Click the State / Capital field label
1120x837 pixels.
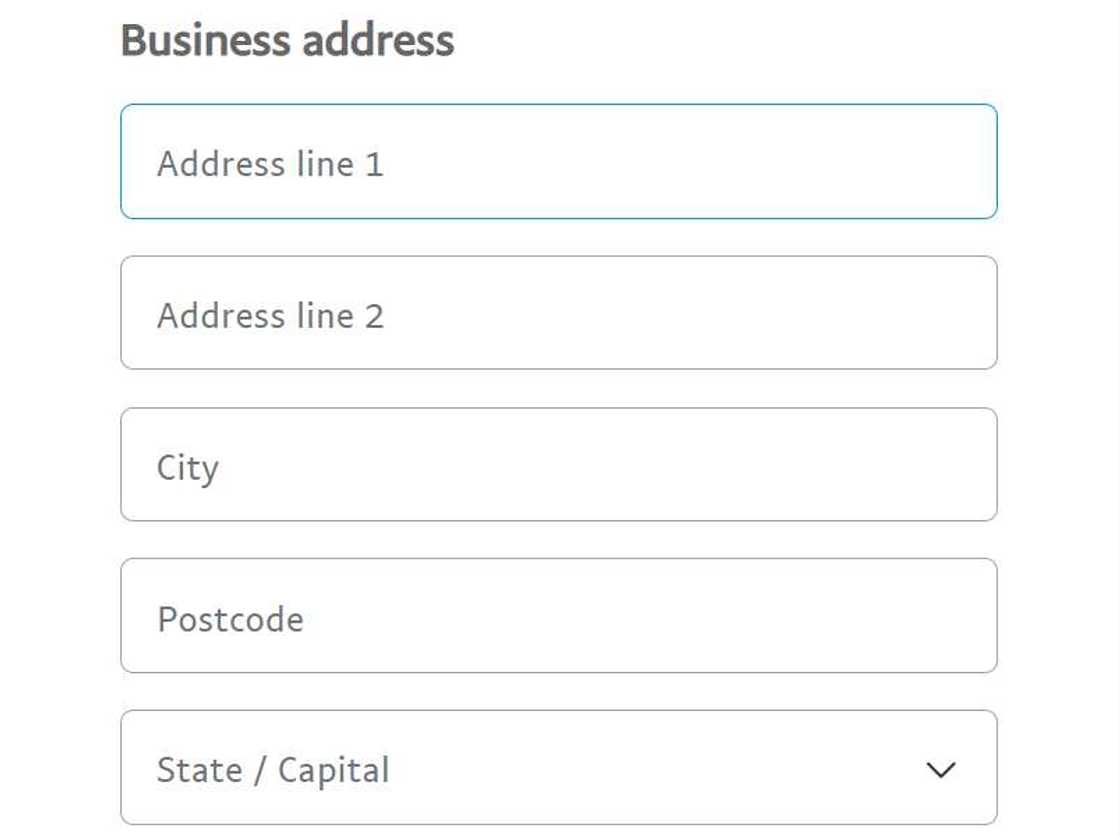point(272,769)
